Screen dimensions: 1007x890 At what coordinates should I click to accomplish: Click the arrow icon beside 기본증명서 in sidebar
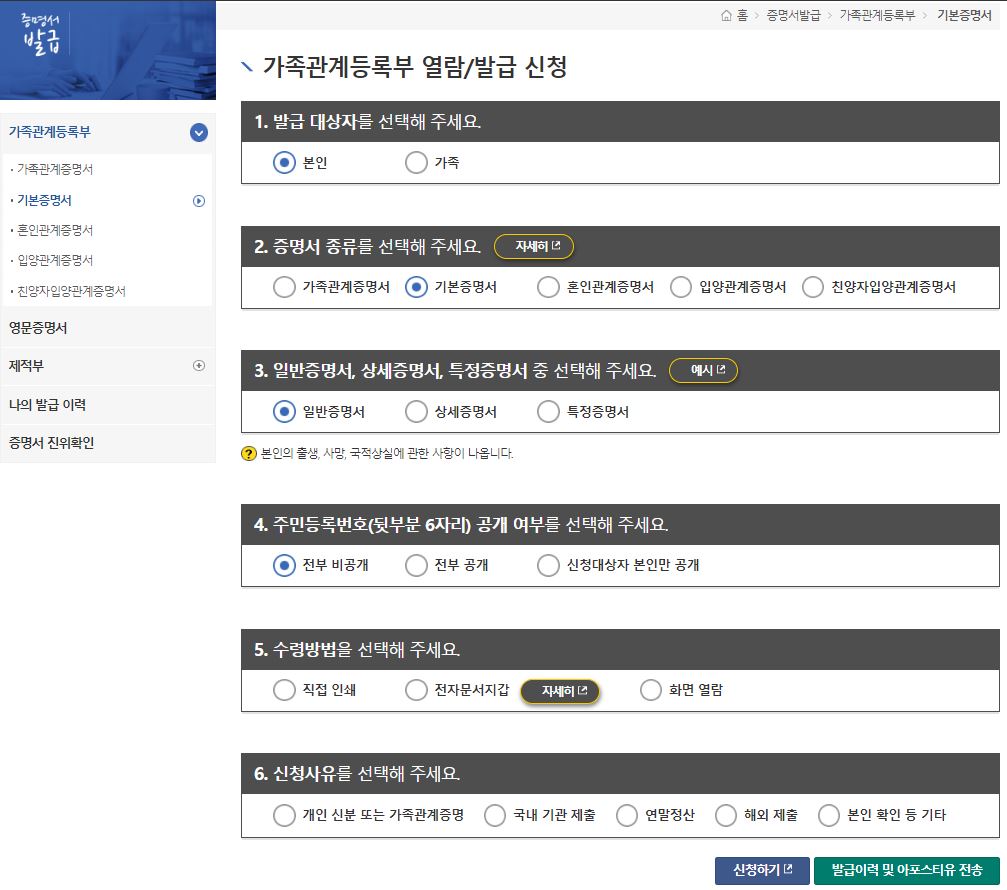(198, 200)
